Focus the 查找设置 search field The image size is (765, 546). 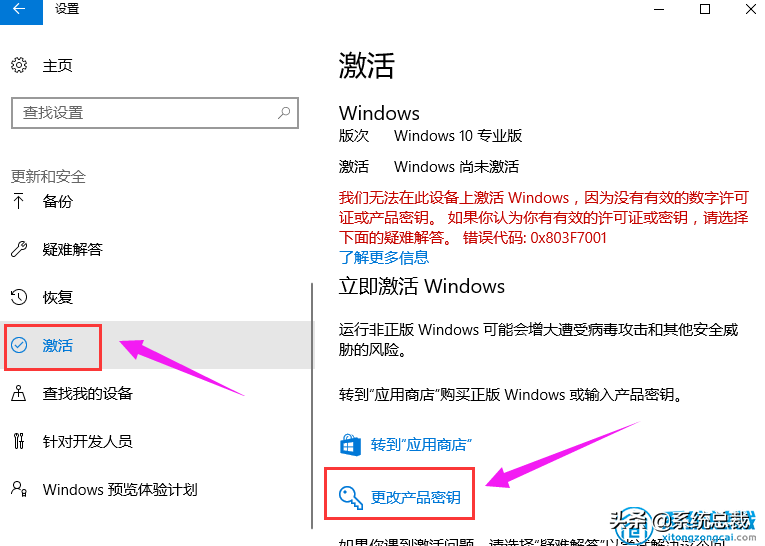(155, 113)
